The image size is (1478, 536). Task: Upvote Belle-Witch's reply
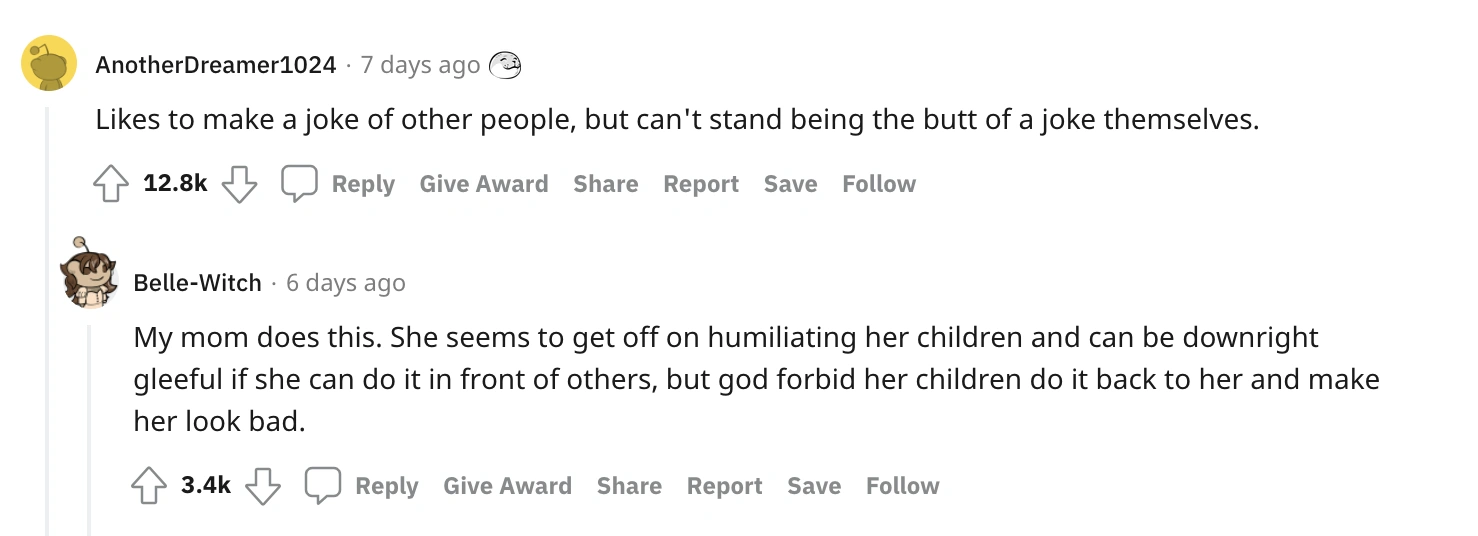tap(149, 487)
